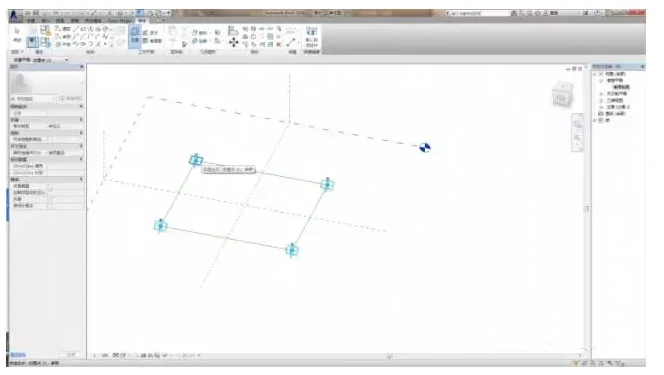Click the vertical scrollbar of drawing area
Image resolution: width=664 pixels, height=375 pixels.
(x=587, y=209)
